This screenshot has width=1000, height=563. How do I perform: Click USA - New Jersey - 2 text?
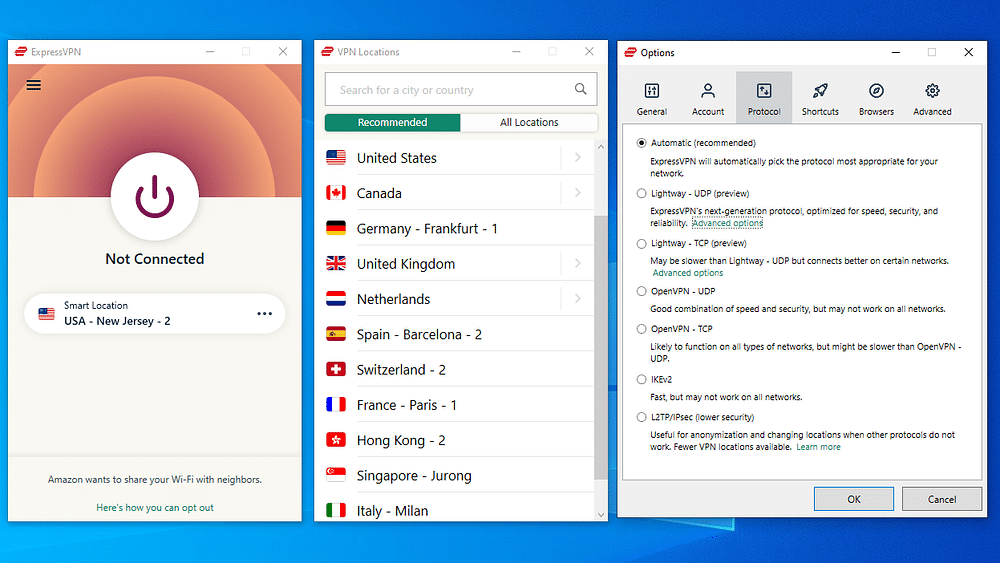click(117, 321)
